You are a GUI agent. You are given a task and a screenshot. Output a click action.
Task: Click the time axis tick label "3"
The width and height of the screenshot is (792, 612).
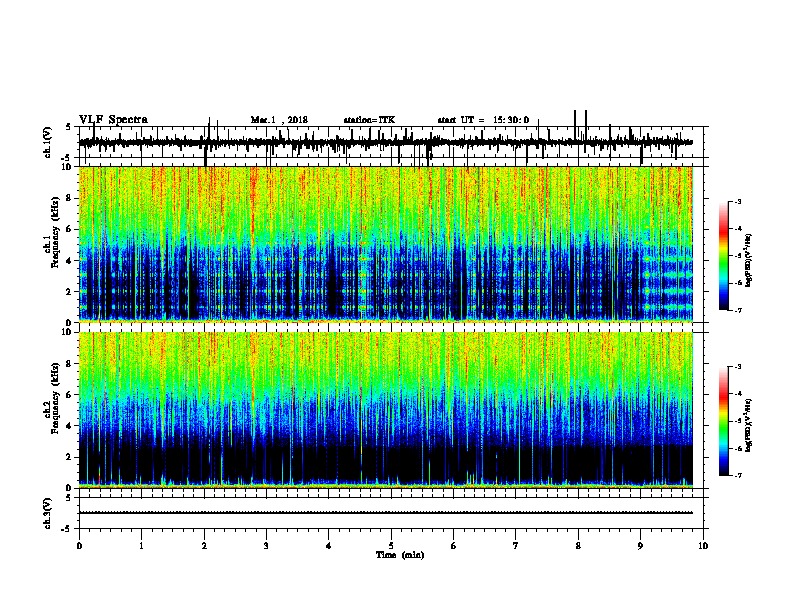pos(266,546)
